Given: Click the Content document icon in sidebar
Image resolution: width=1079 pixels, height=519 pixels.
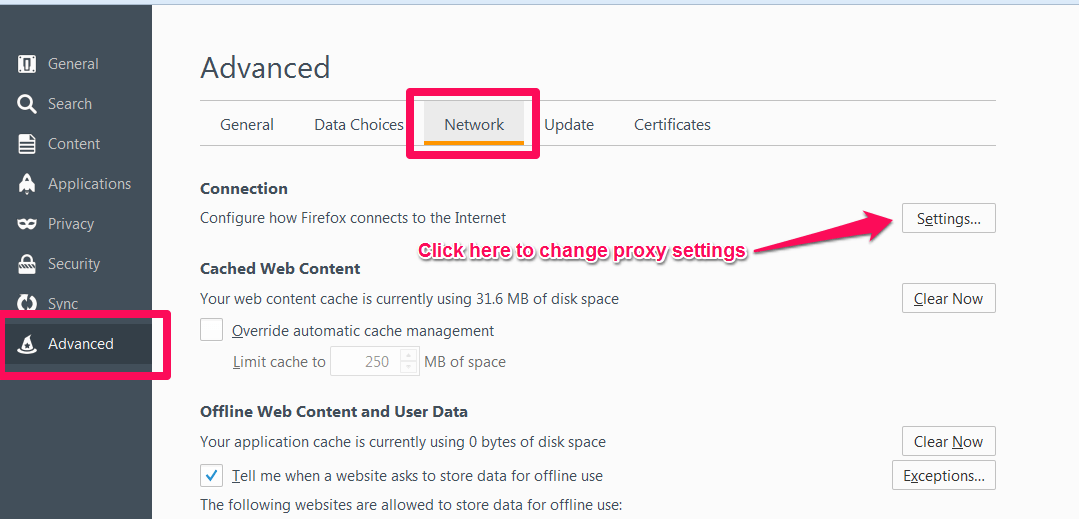Looking at the screenshot, I should (x=27, y=144).
